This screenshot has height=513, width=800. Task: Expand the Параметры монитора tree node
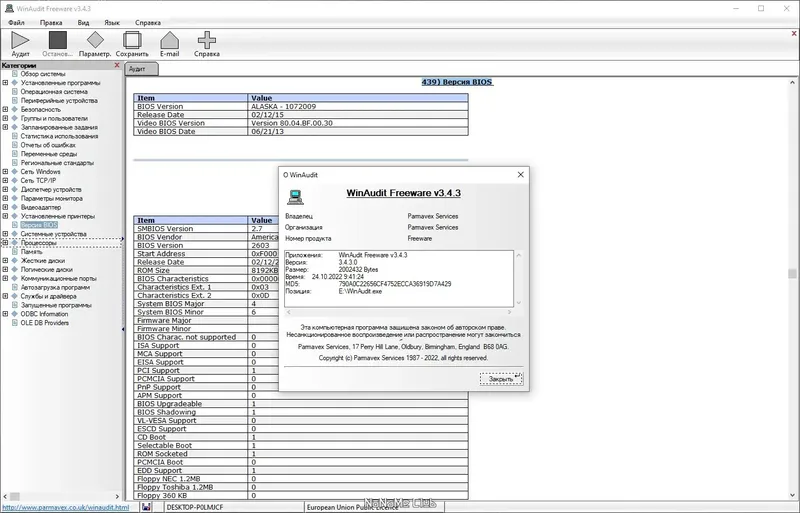click(5, 198)
